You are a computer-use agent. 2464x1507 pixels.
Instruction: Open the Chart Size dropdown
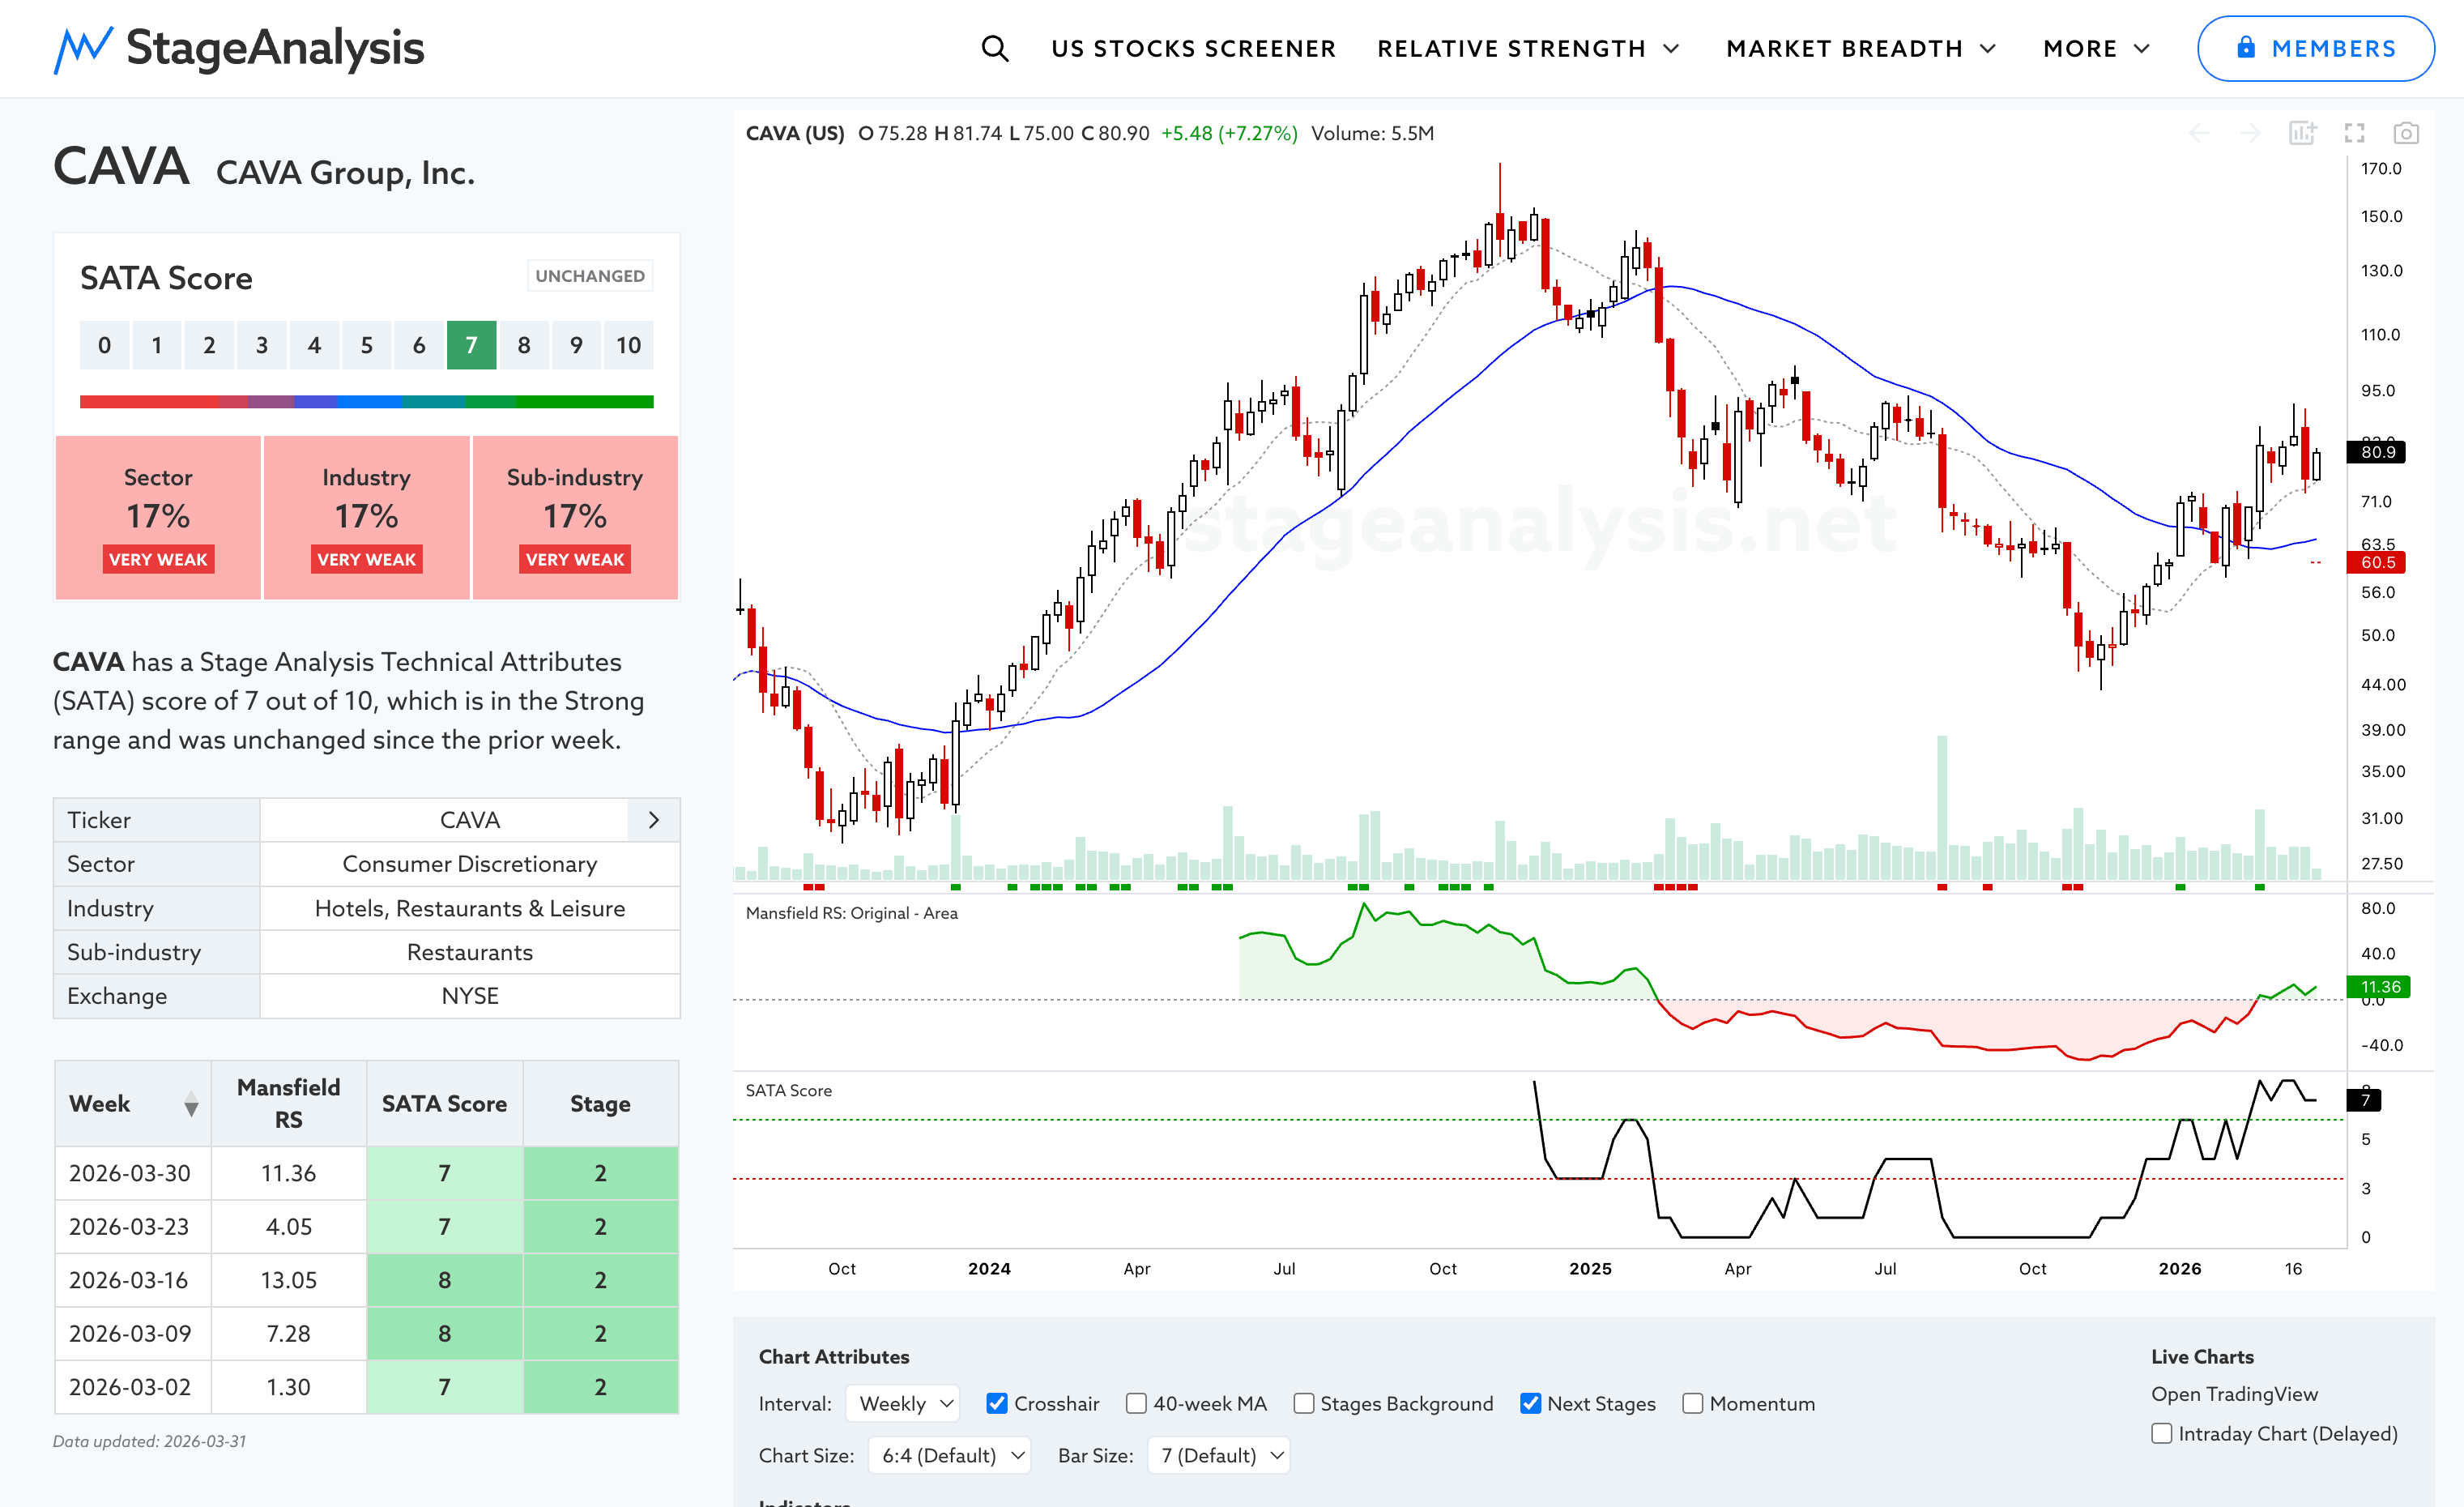[949, 1455]
